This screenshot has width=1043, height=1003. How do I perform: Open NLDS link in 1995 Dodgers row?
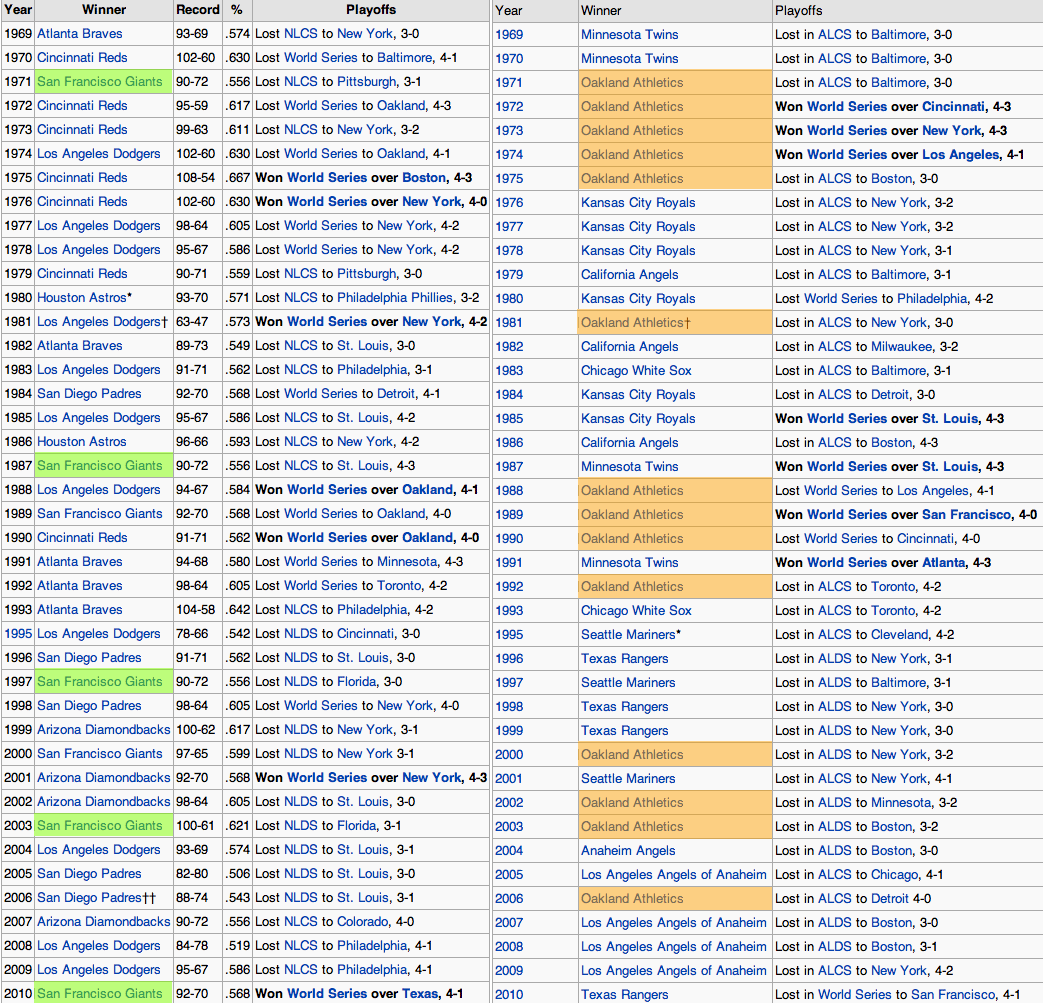[301, 634]
